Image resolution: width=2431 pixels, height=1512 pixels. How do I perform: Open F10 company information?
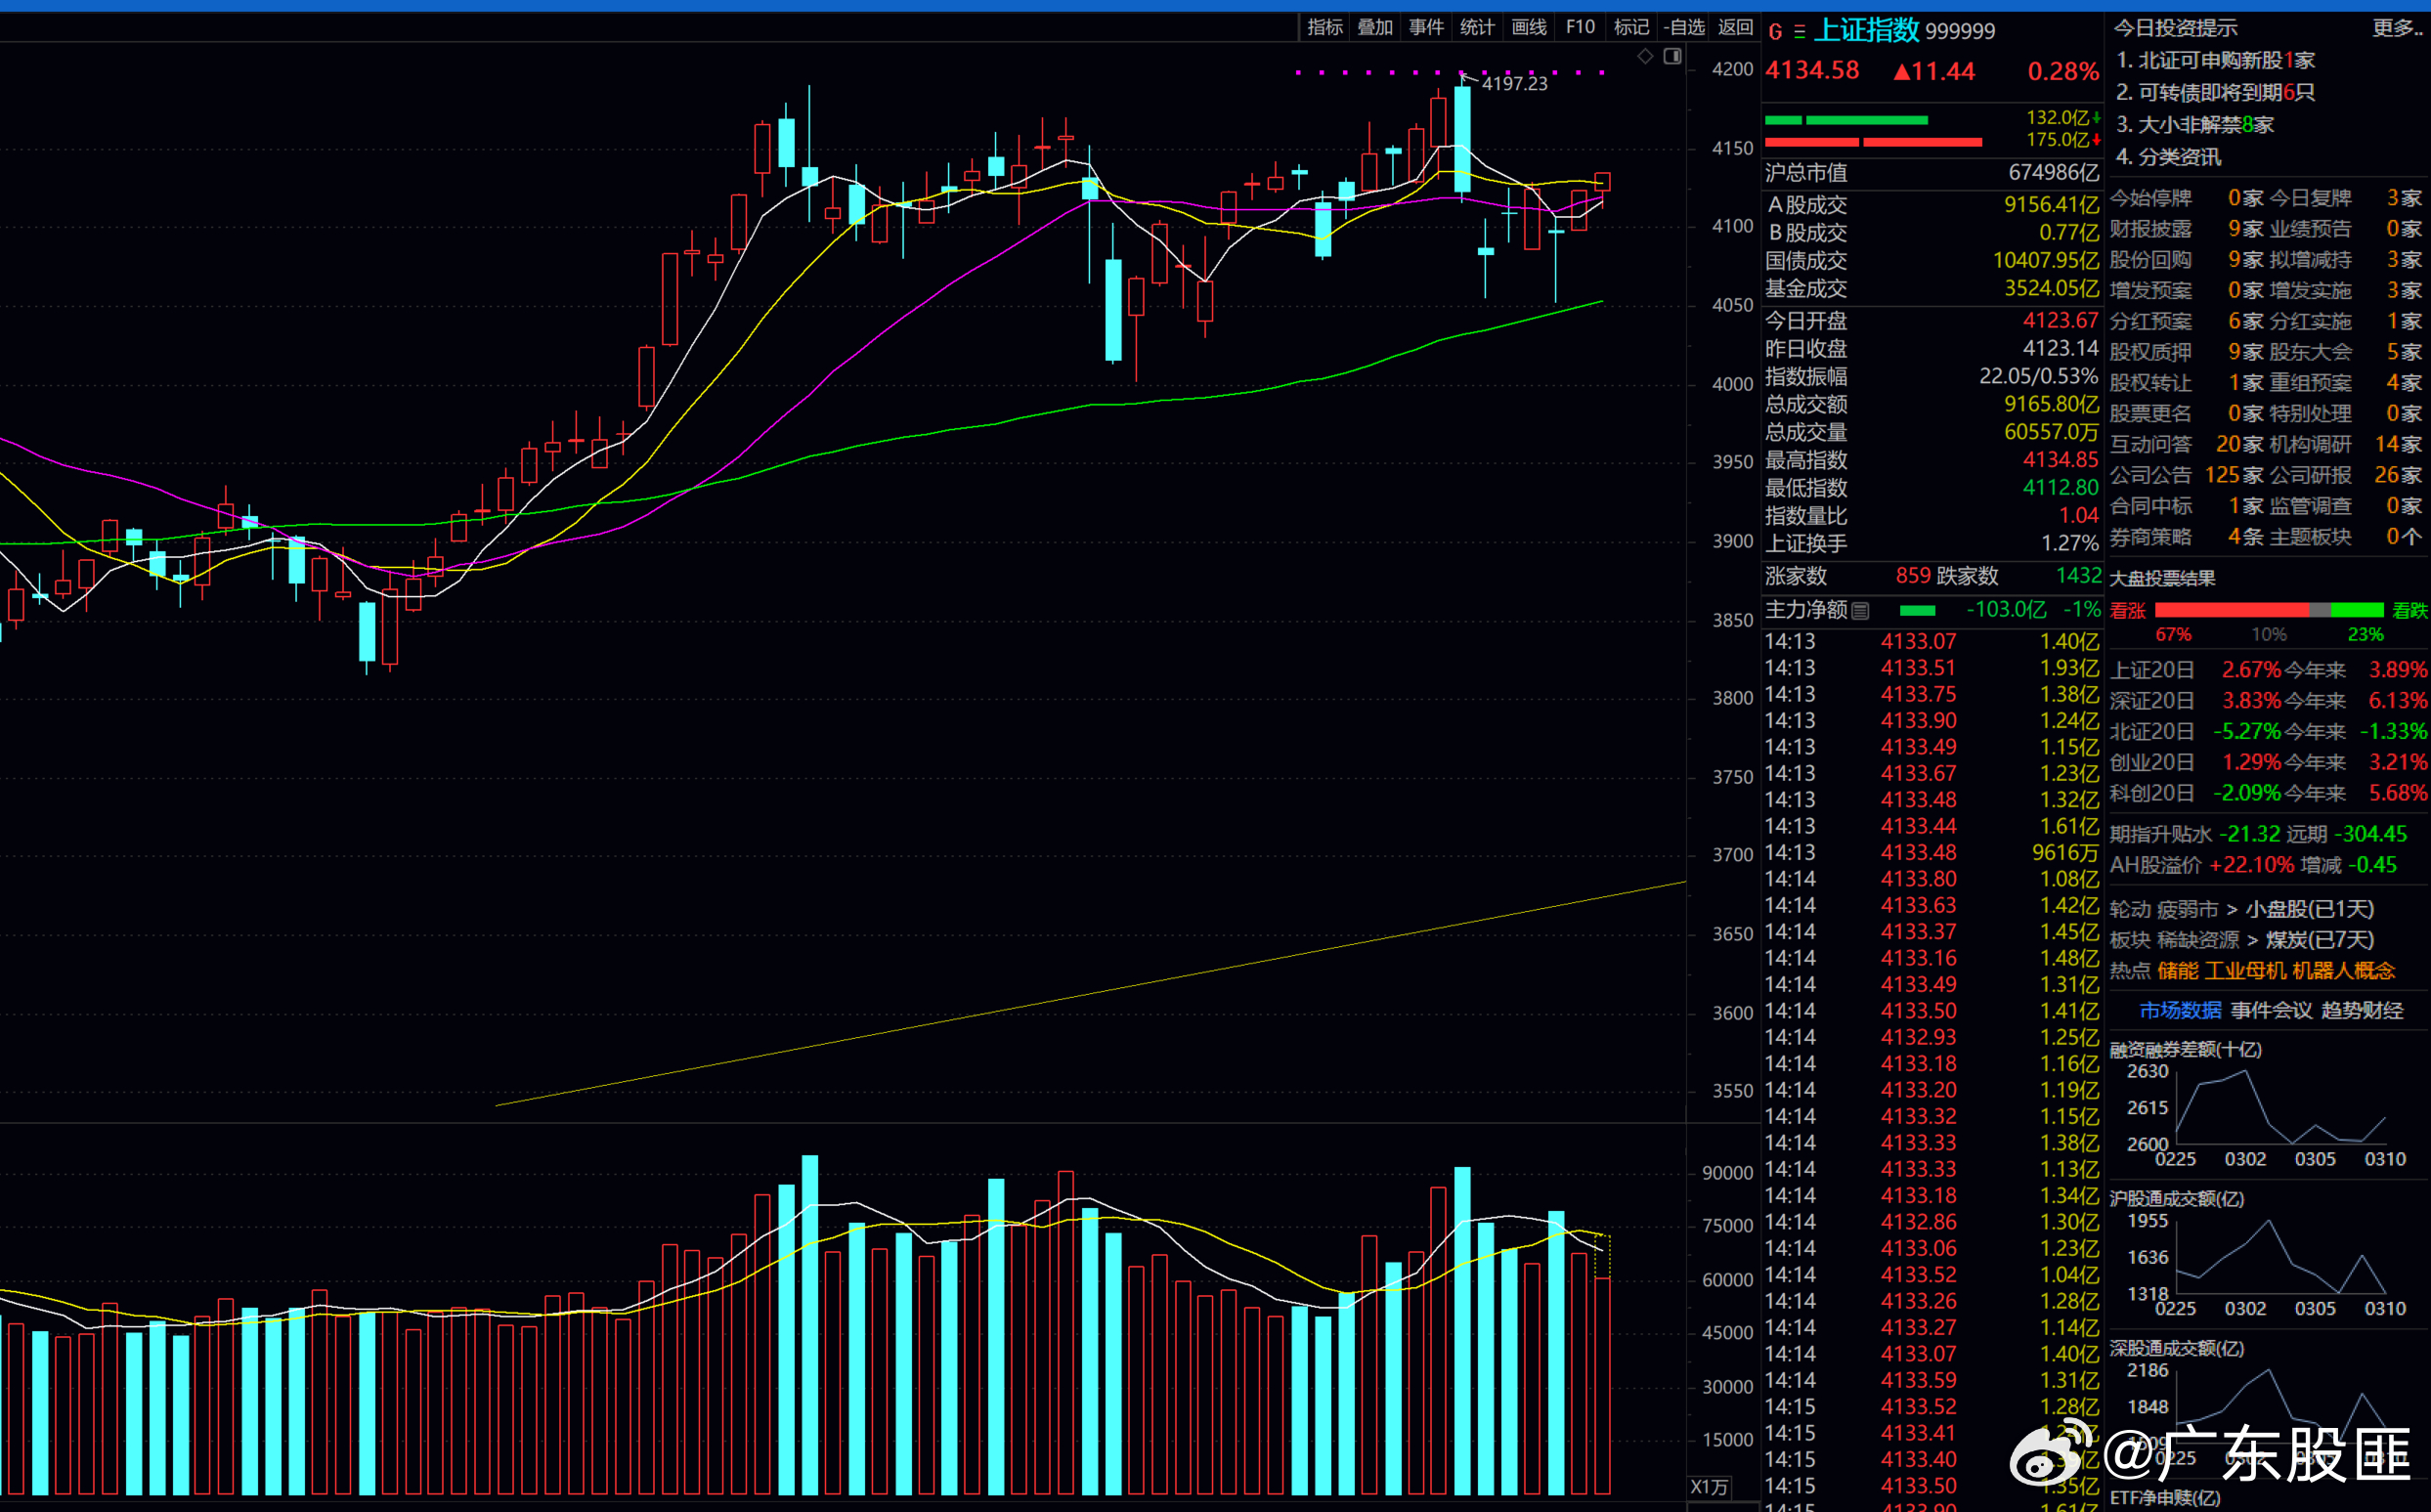click(x=1580, y=27)
